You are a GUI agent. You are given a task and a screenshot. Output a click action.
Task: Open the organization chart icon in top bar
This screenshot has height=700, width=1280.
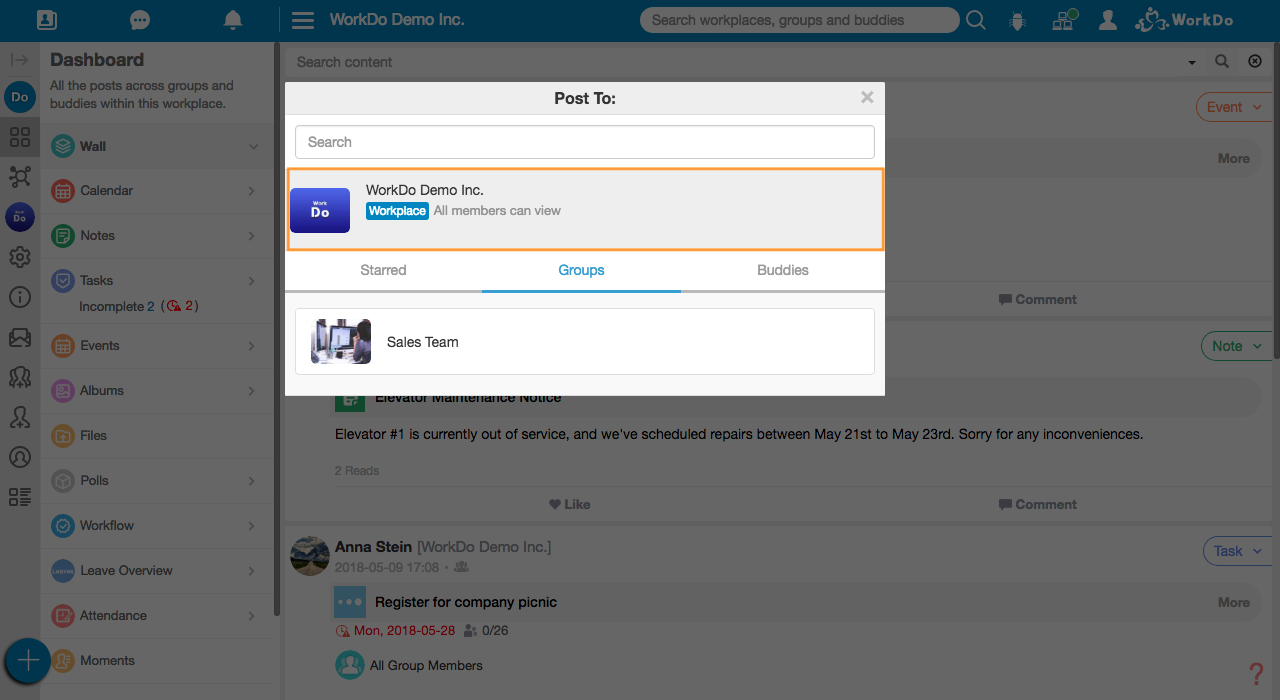click(1064, 20)
